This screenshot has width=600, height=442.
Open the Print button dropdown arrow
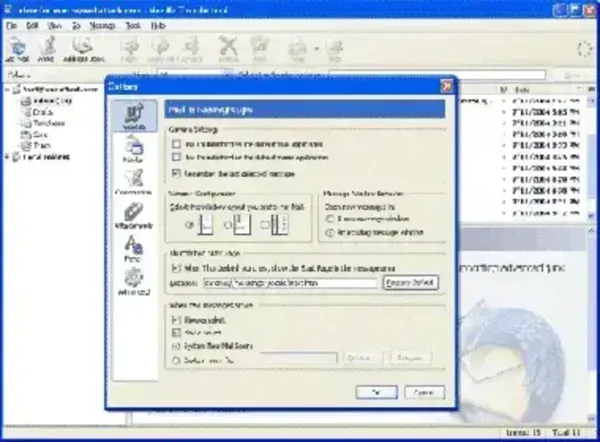coord(316,49)
